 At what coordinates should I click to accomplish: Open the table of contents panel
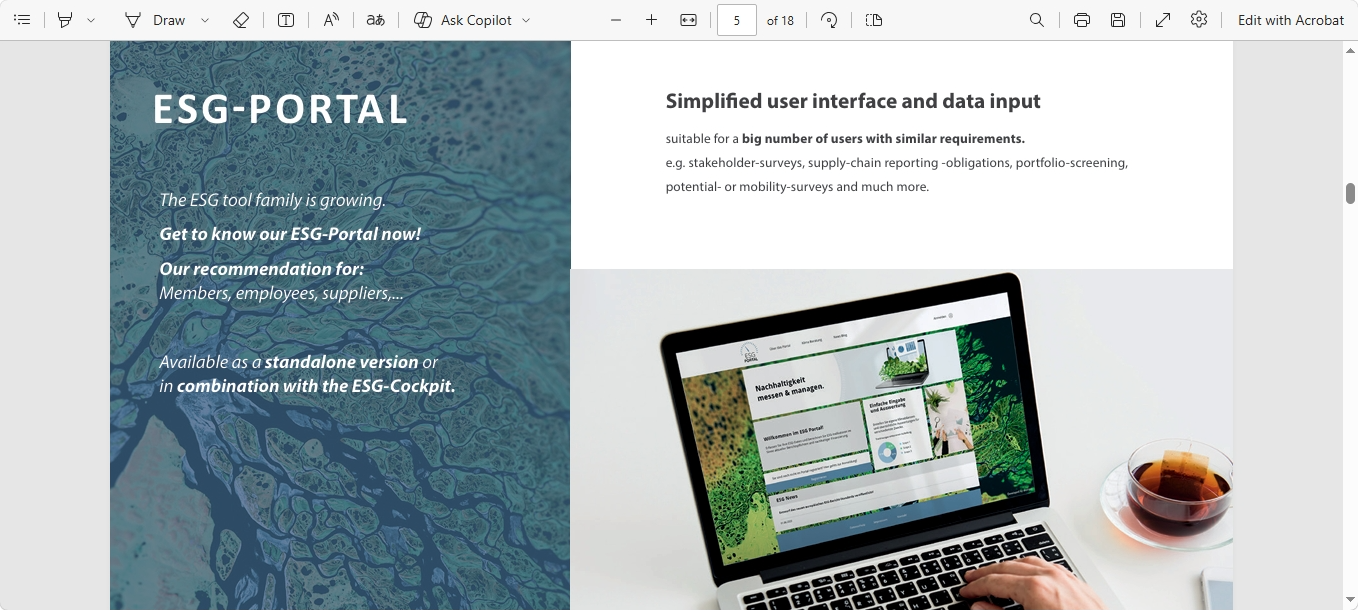[22, 20]
